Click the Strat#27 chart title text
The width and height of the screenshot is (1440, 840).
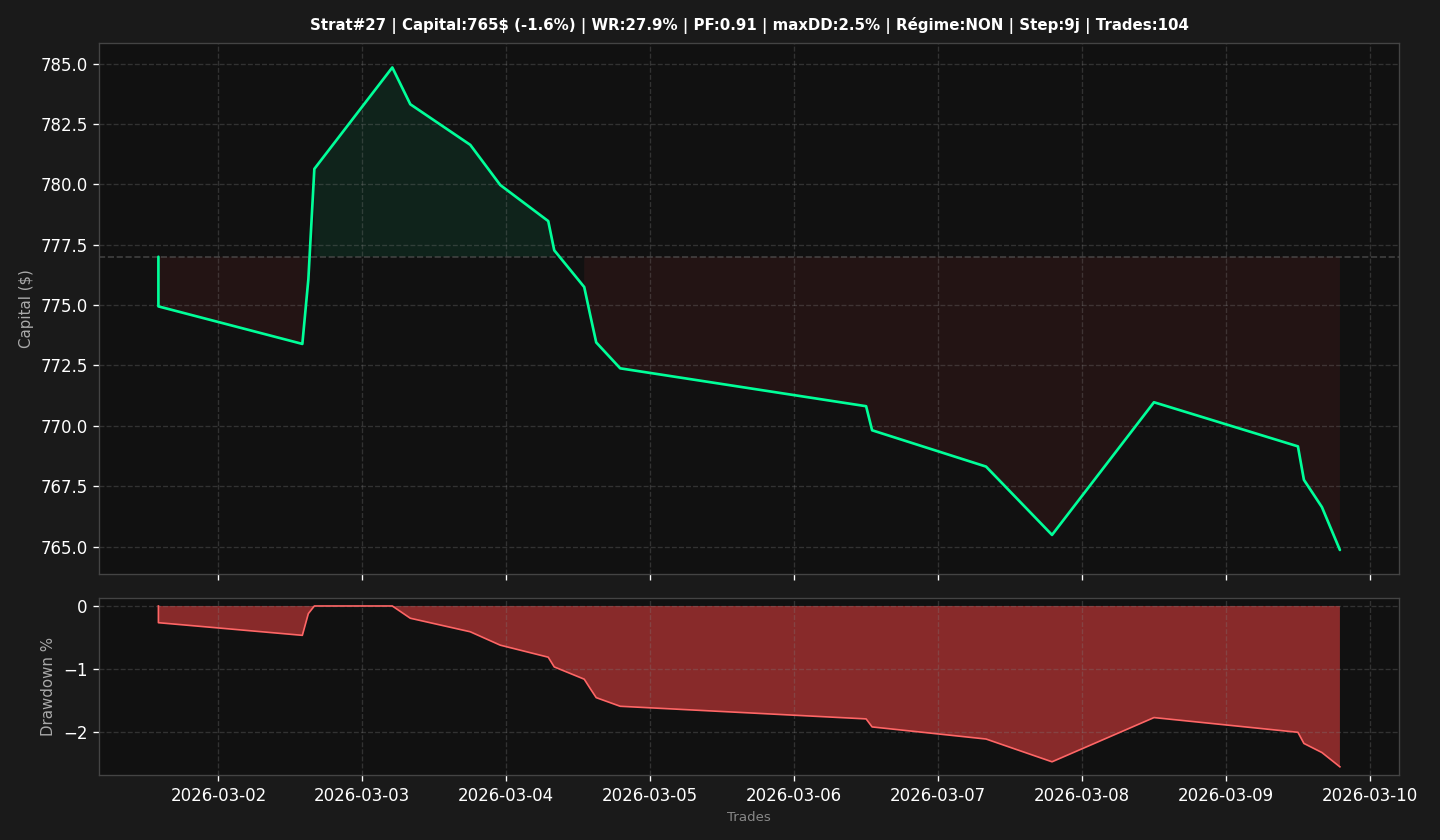click(749, 25)
